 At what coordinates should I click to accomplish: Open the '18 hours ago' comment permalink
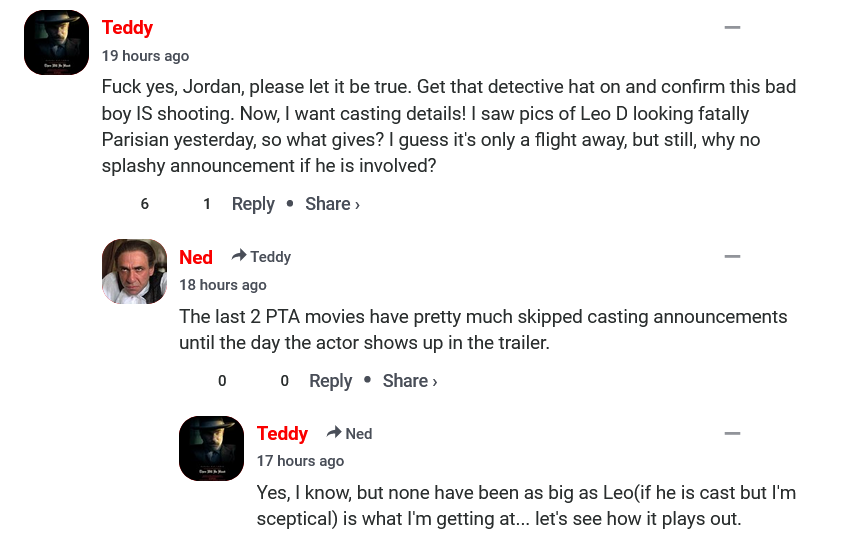click(x=222, y=285)
